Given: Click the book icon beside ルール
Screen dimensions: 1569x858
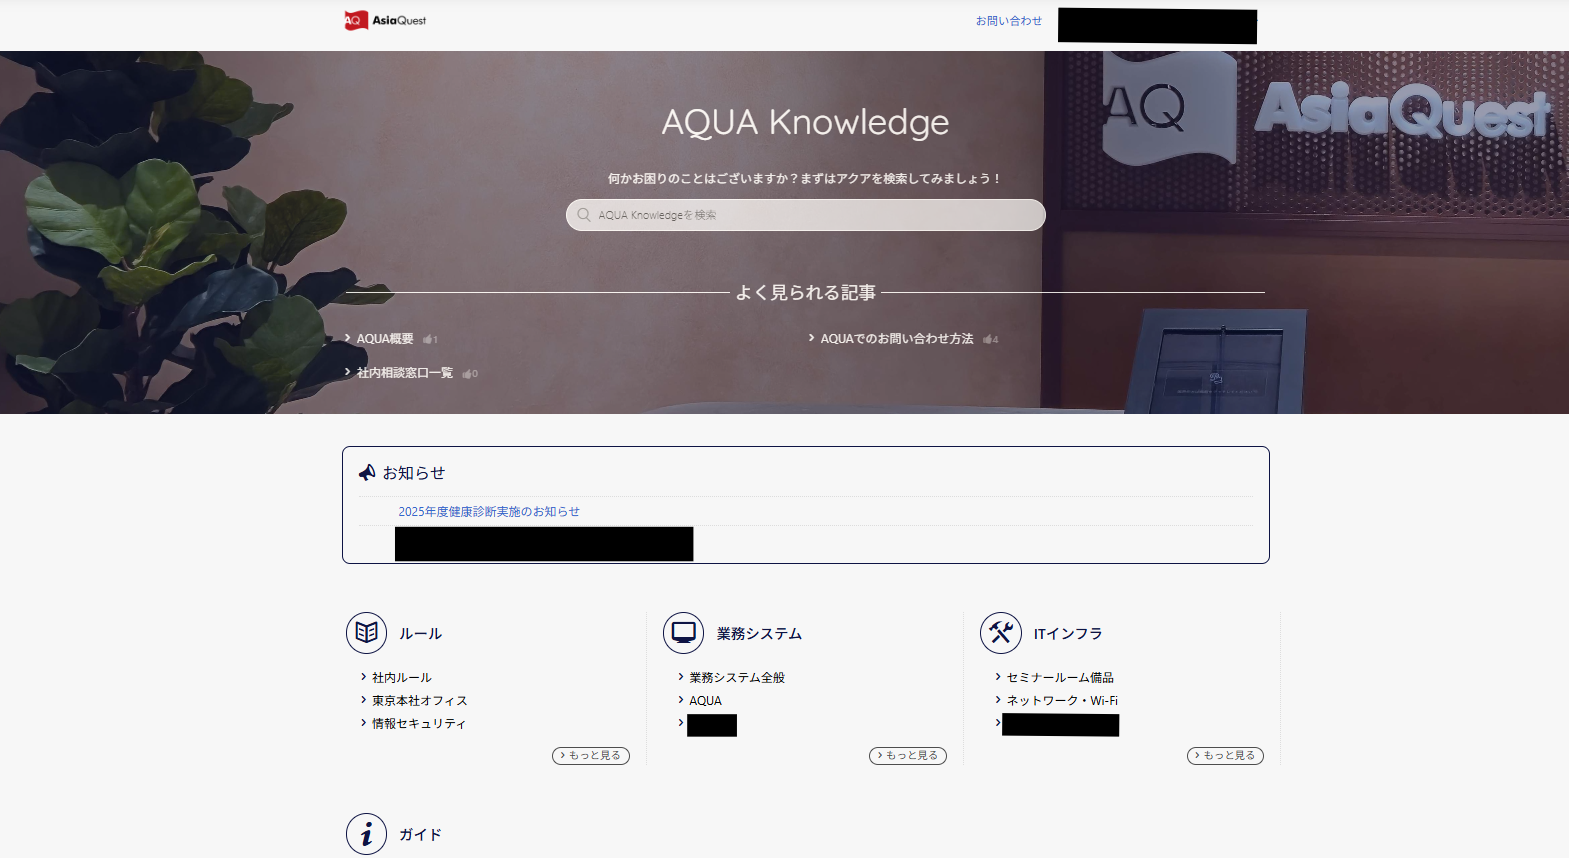Looking at the screenshot, I should point(366,633).
